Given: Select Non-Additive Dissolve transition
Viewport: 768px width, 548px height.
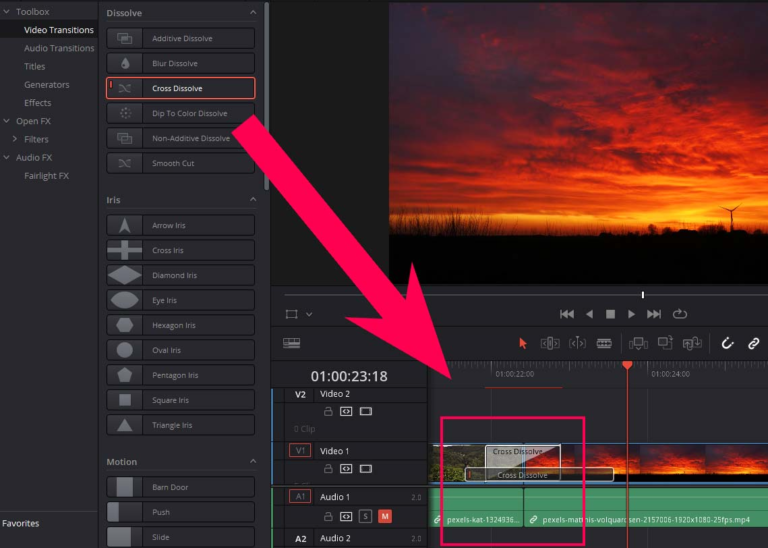Looking at the screenshot, I should click(x=180, y=138).
